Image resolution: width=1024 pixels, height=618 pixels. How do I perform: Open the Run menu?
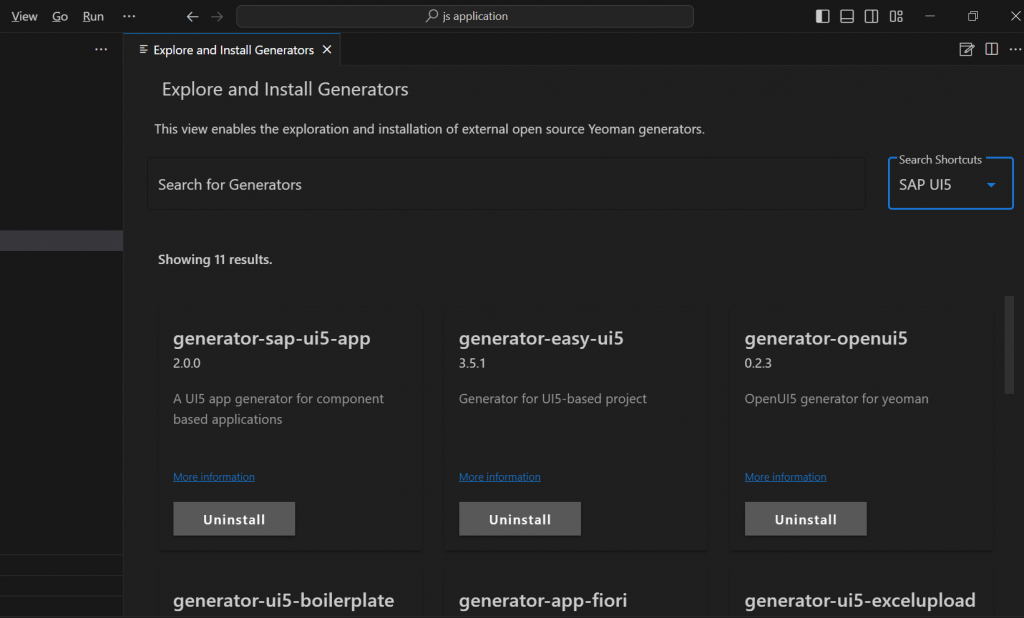pos(93,16)
